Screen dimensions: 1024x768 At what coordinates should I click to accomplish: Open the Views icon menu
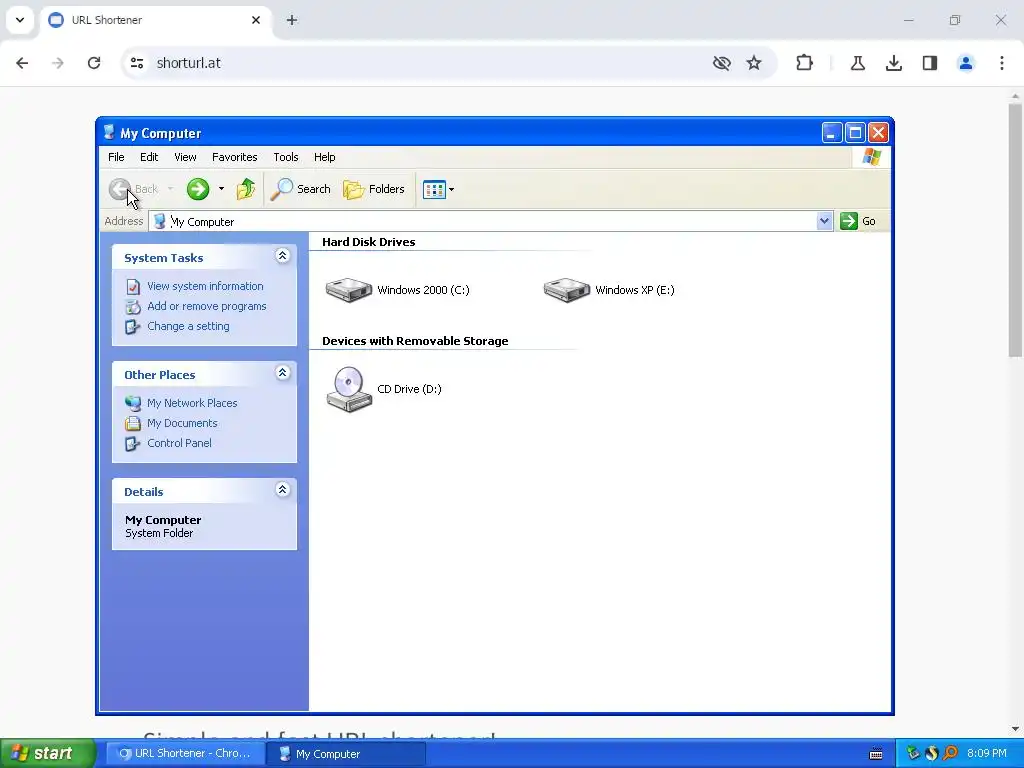pyautogui.click(x=438, y=189)
